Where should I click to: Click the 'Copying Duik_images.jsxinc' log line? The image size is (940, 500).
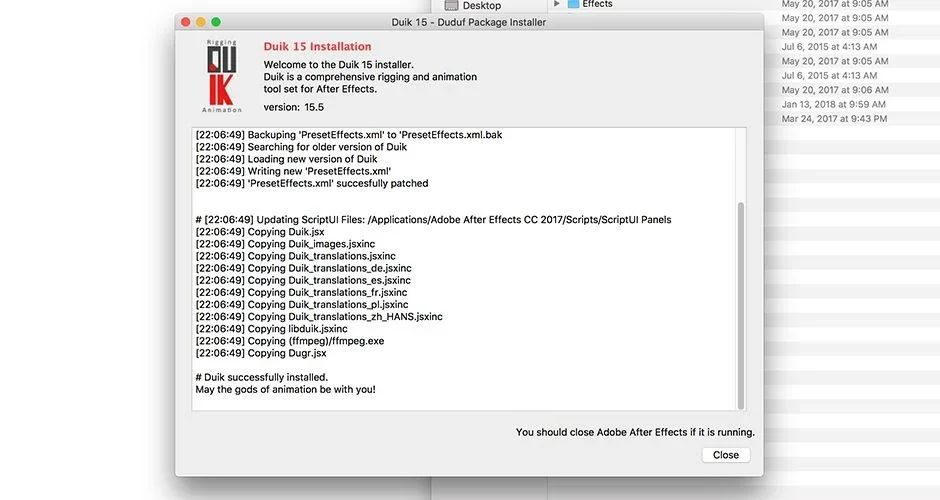click(285, 244)
